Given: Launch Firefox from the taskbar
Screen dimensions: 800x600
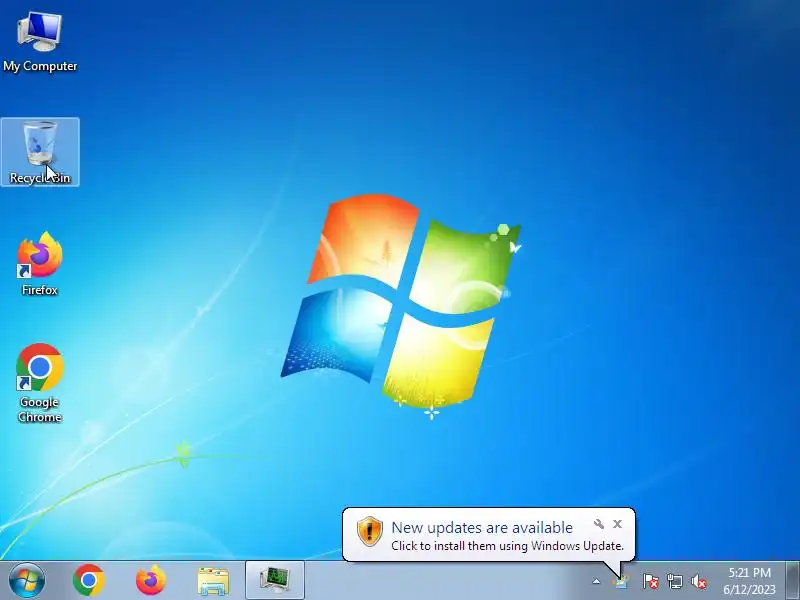Looking at the screenshot, I should (x=151, y=581).
